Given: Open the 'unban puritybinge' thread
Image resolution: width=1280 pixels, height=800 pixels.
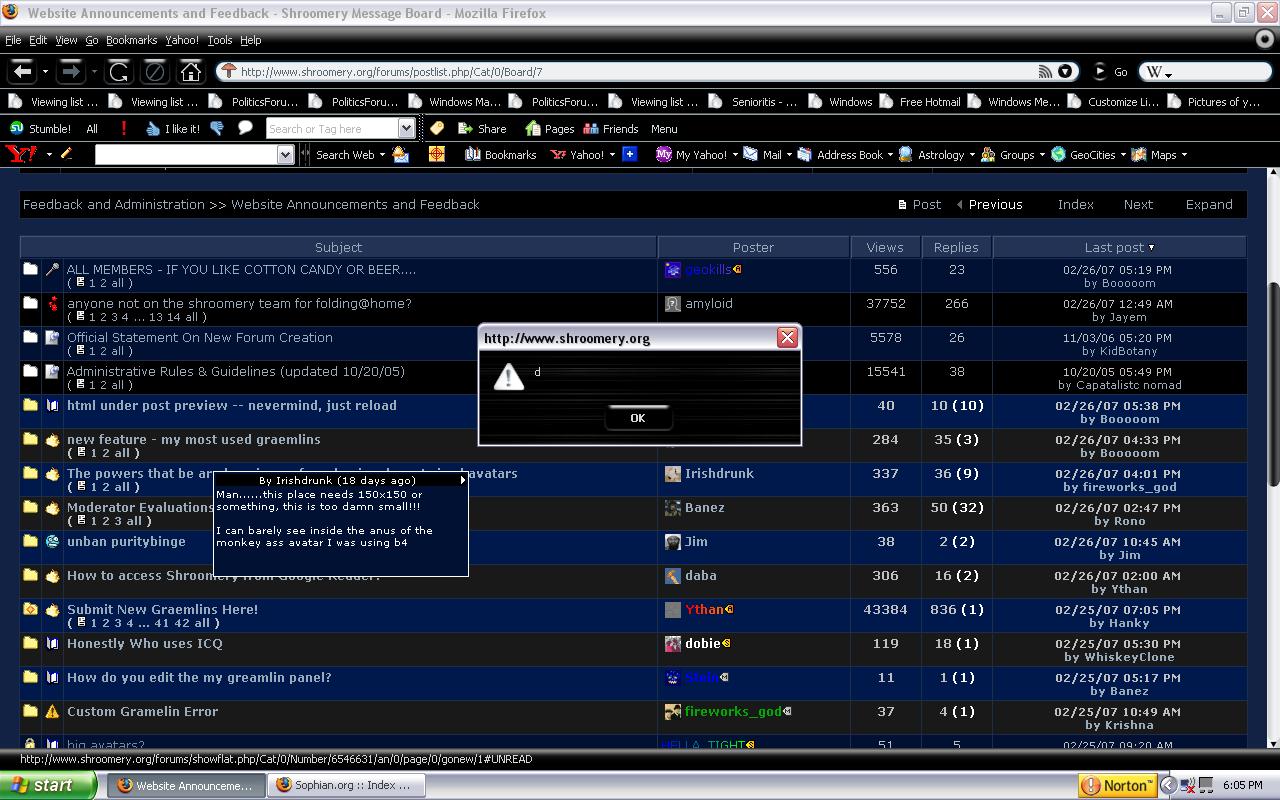Looking at the screenshot, I should (126, 542).
